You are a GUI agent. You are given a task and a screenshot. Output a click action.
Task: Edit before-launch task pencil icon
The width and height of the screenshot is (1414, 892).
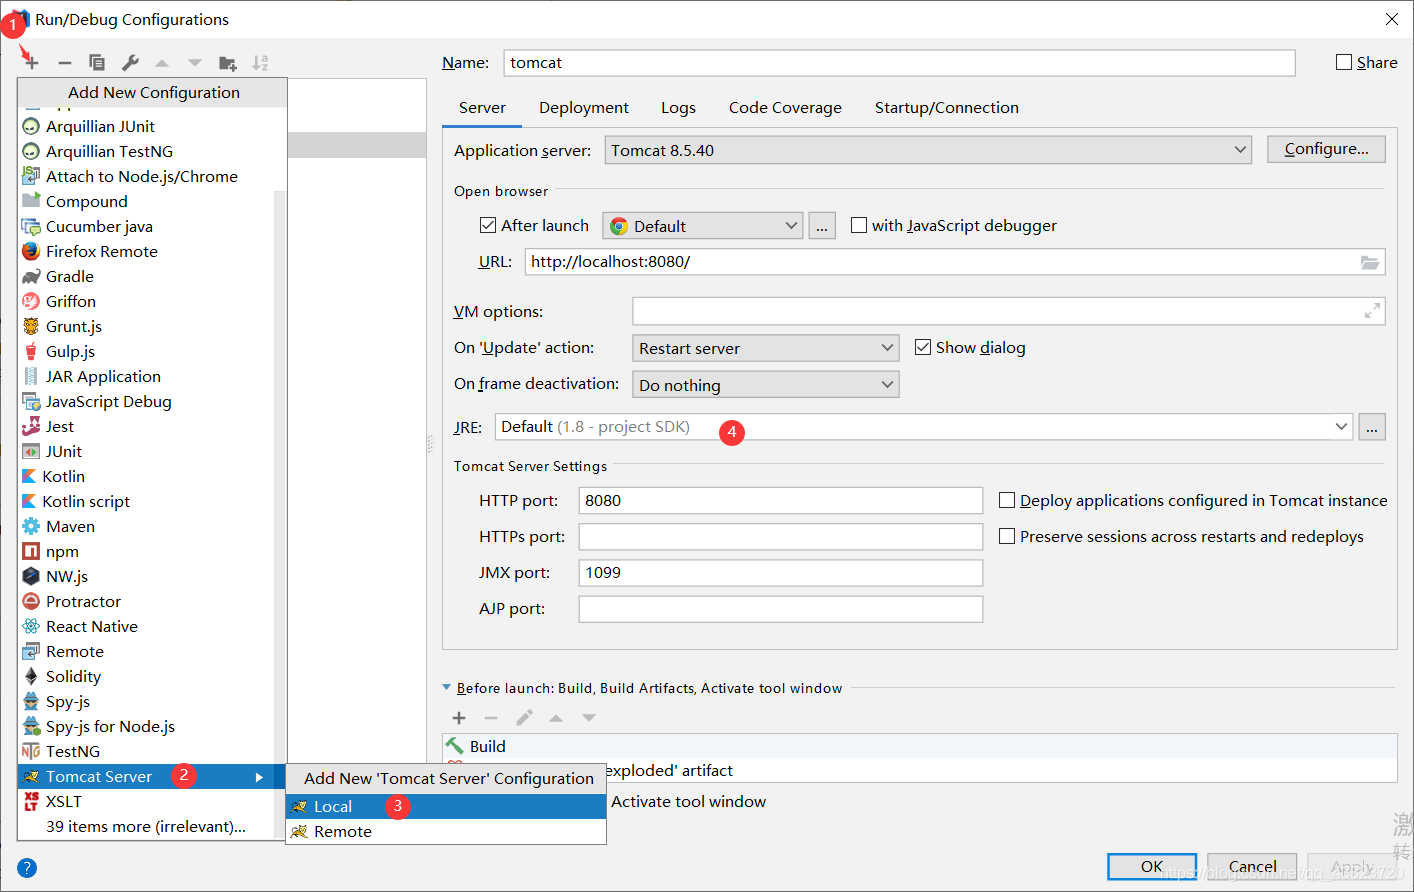click(x=524, y=718)
